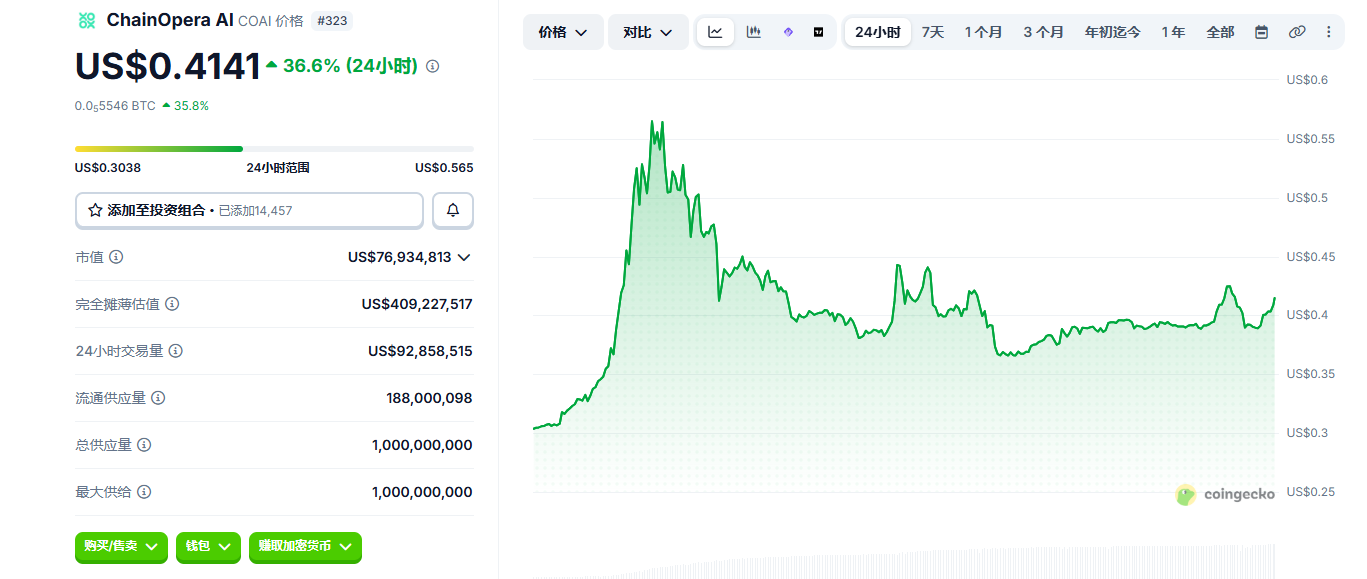Click the US$0.55 axis label

[x=1311, y=139]
